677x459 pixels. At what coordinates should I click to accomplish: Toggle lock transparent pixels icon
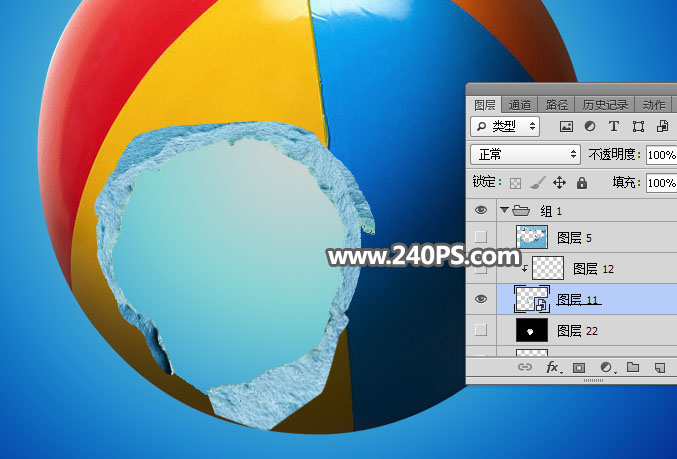point(515,183)
